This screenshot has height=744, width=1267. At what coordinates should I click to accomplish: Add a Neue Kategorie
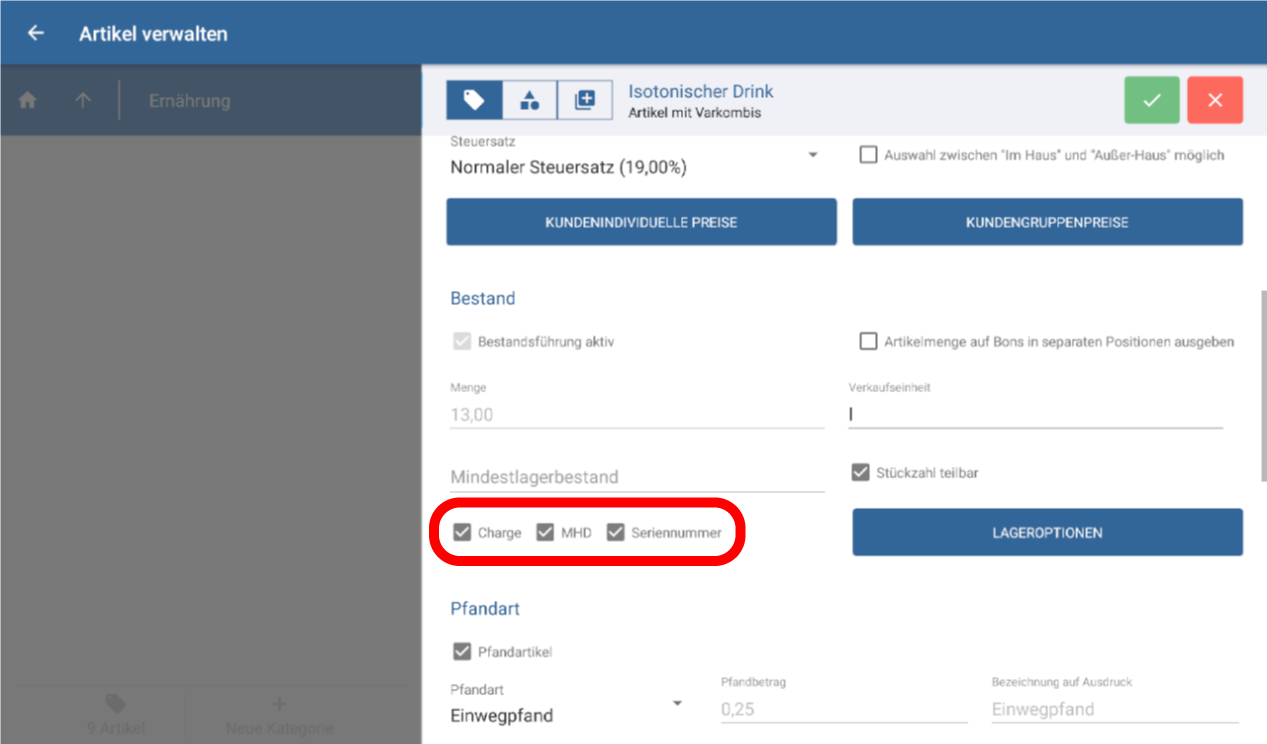click(x=280, y=716)
